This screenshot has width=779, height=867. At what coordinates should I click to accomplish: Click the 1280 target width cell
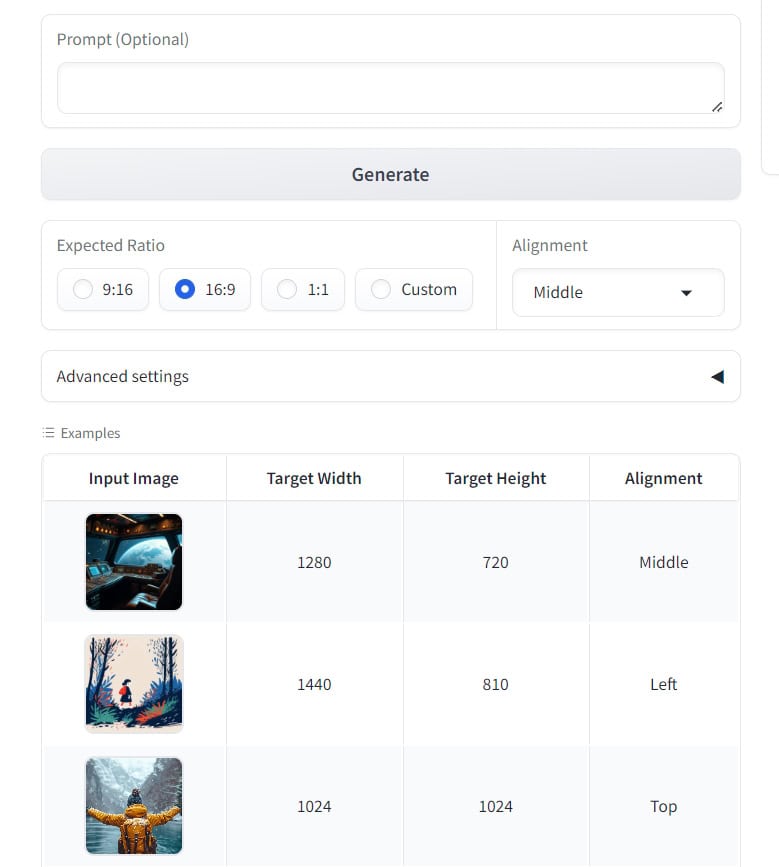pyautogui.click(x=314, y=562)
